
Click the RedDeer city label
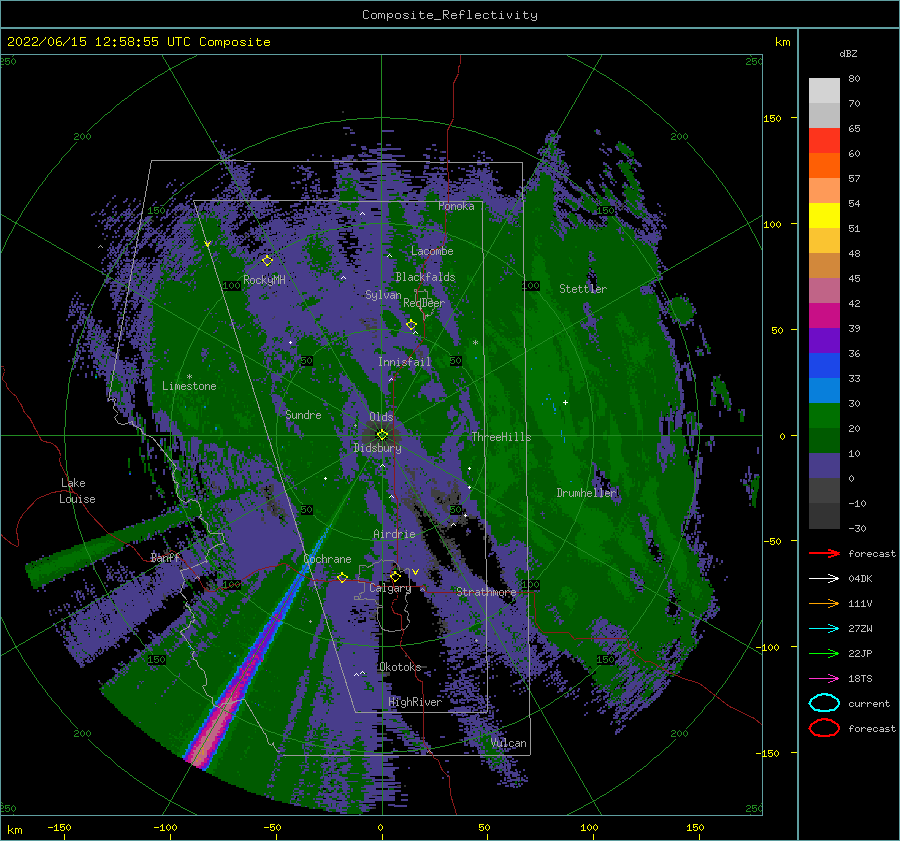(424, 303)
